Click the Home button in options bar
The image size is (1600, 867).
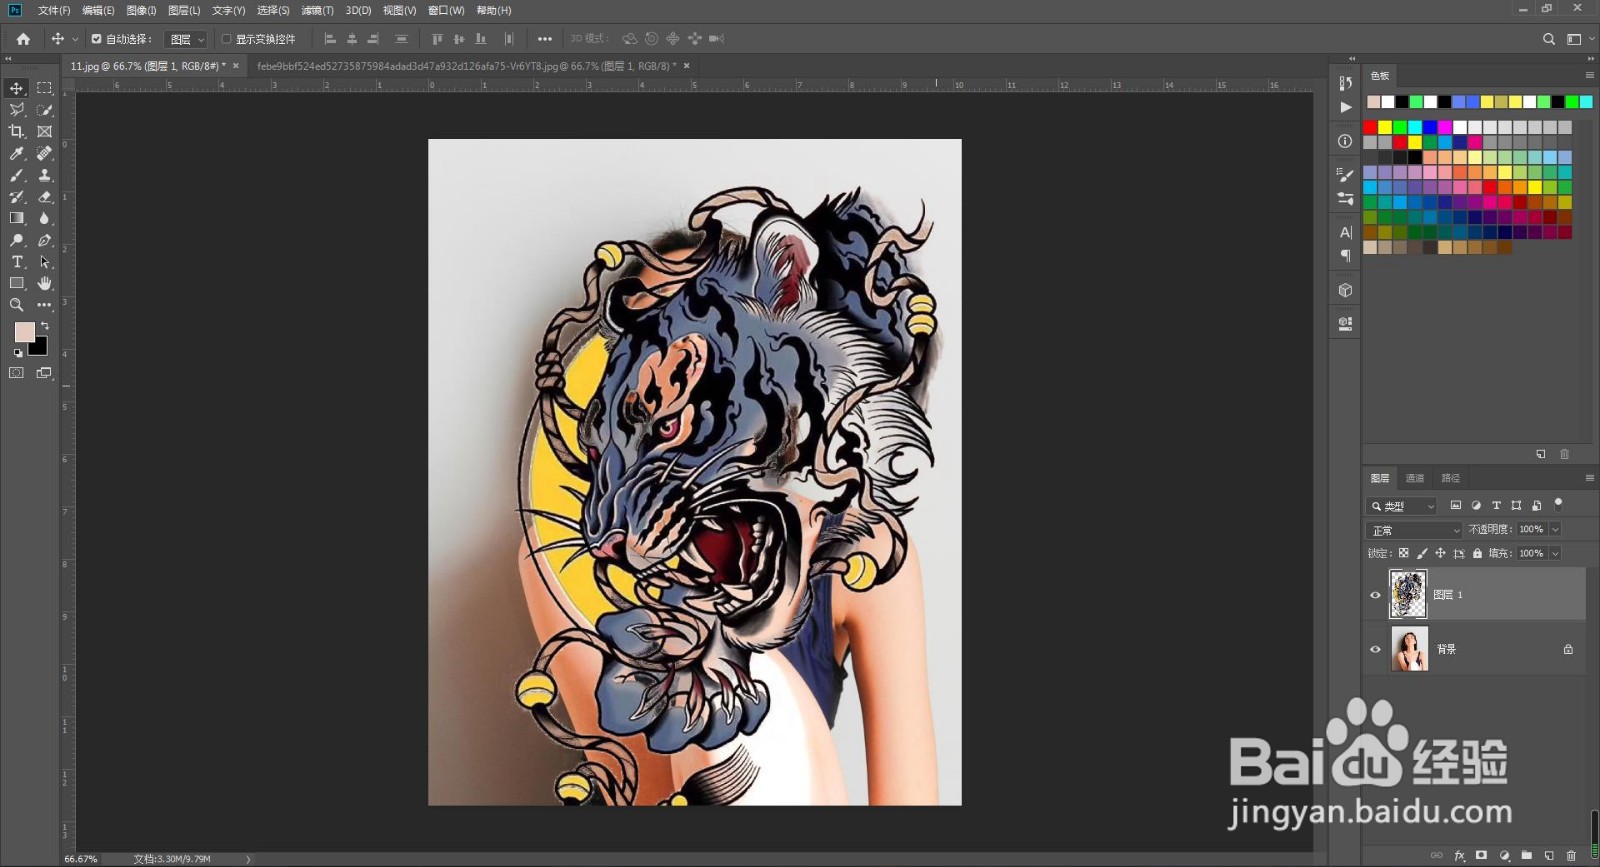(23, 39)
